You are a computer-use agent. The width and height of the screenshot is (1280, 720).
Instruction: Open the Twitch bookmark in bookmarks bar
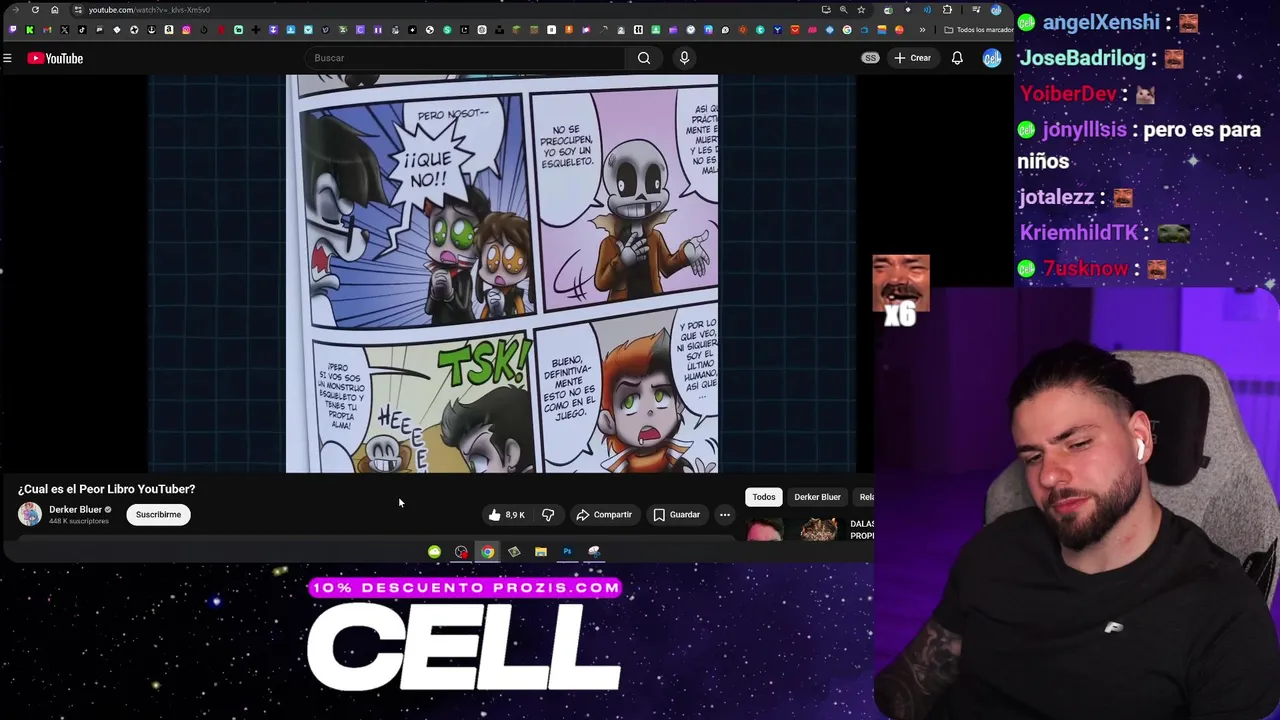[13, 30]
